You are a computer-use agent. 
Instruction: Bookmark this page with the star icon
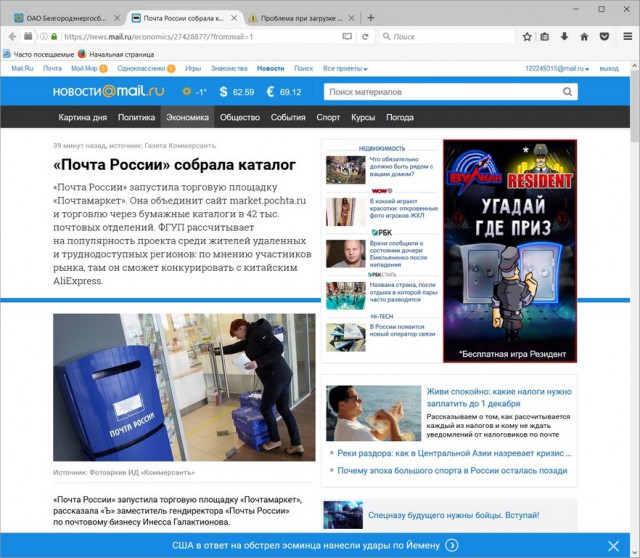point(527,37)
